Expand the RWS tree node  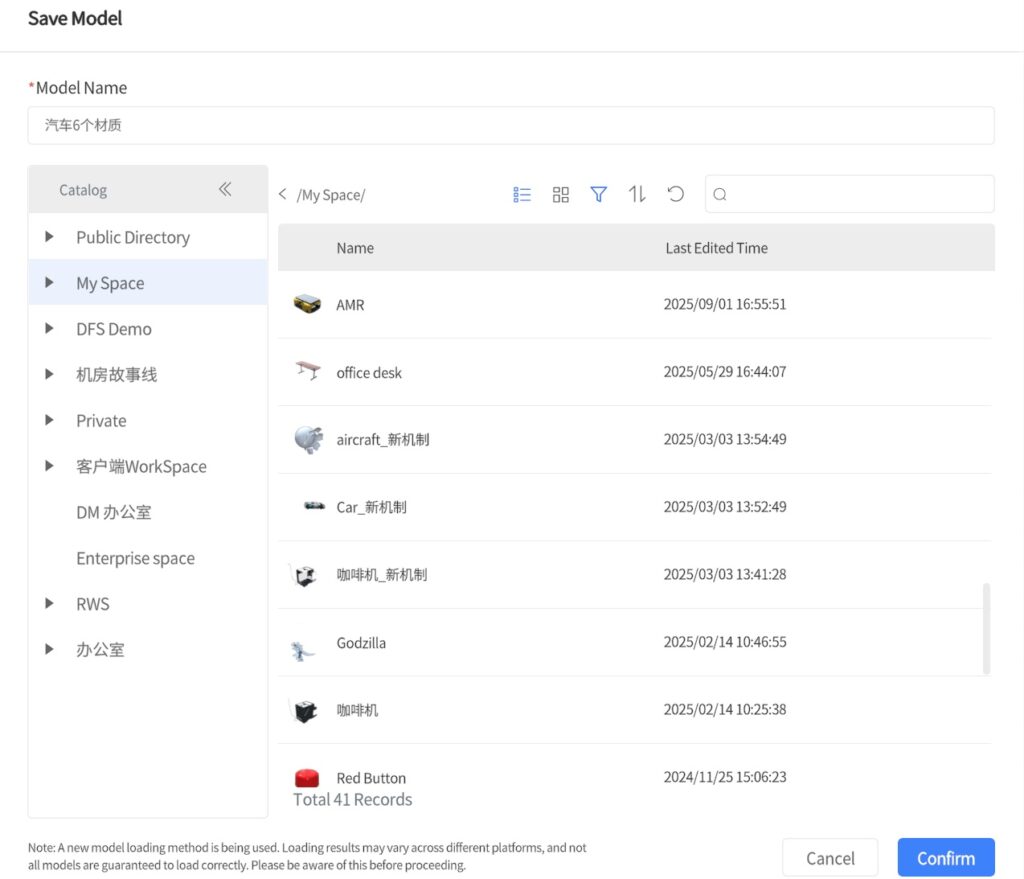pos(49,603)
